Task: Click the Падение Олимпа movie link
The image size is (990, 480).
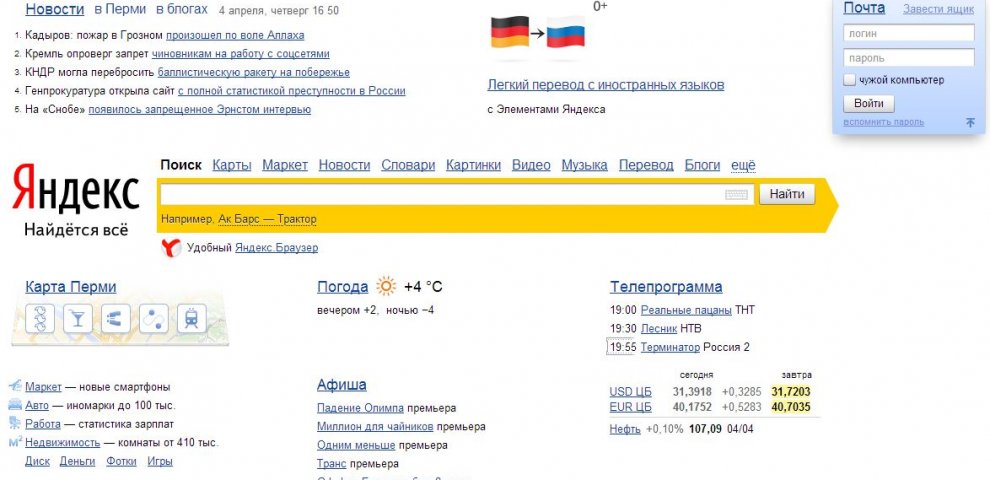Action: (x=361, y=408)
